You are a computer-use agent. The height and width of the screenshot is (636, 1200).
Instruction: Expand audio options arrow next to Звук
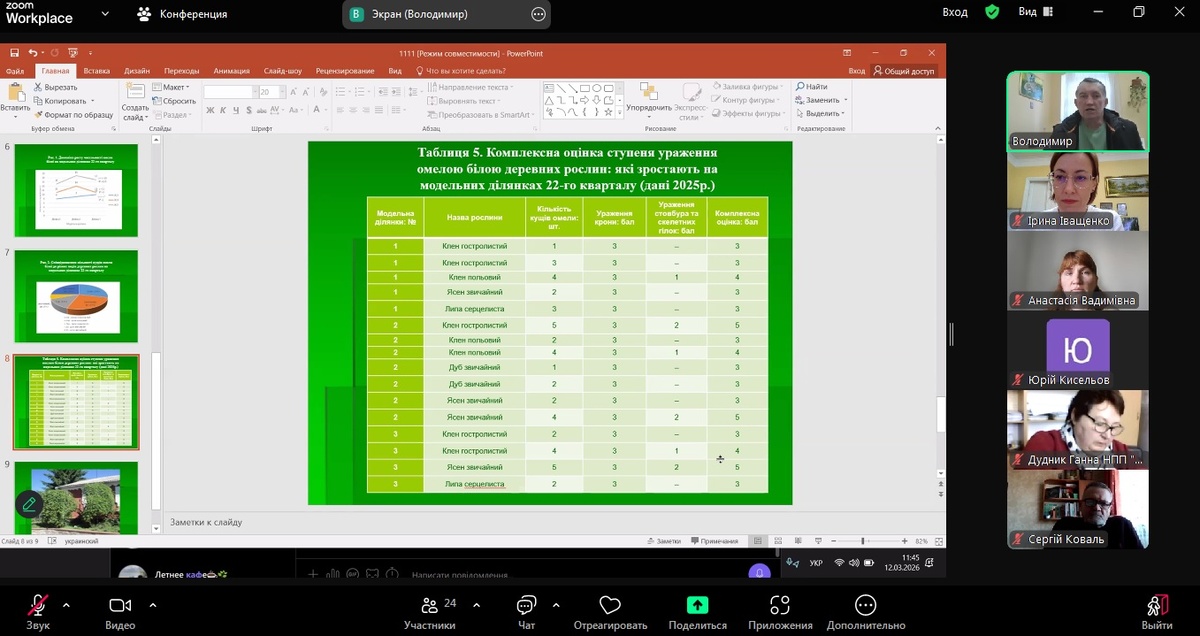point(66,605)
